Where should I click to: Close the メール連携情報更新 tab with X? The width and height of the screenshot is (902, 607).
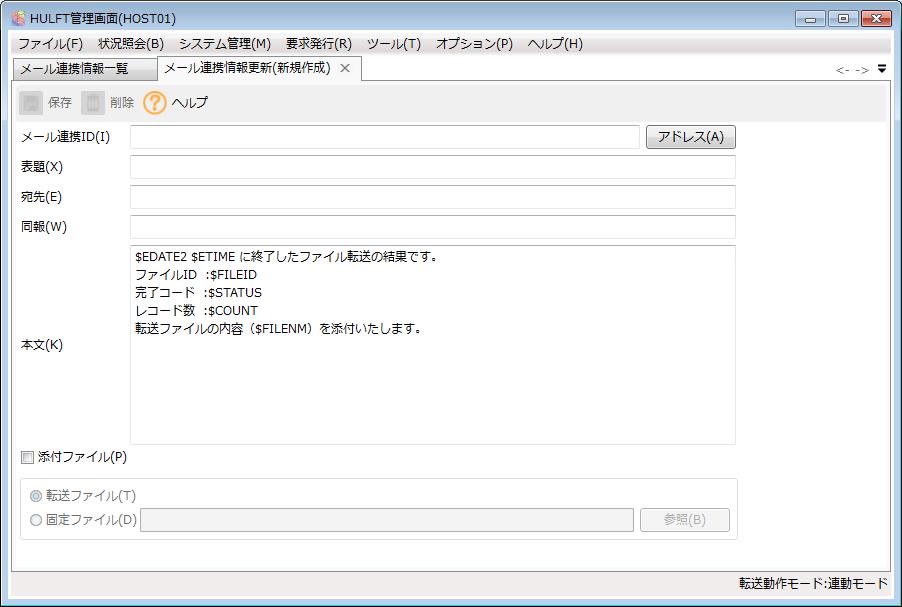coord(345,68)
